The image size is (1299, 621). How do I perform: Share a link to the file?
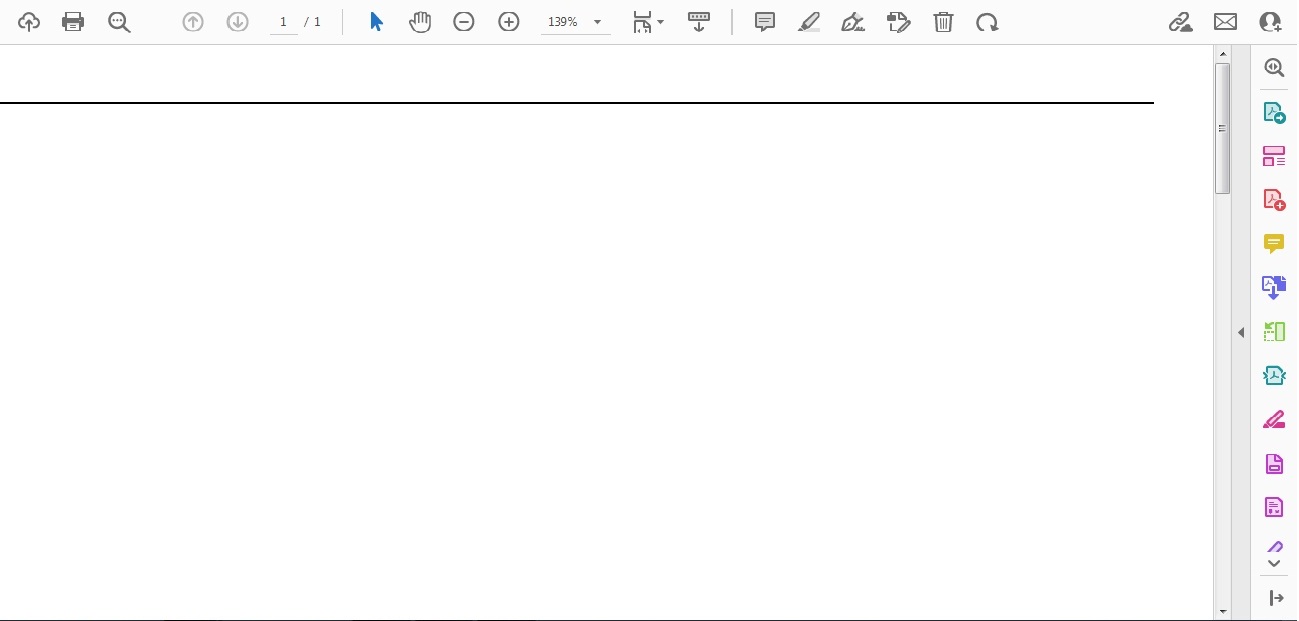1181,22
